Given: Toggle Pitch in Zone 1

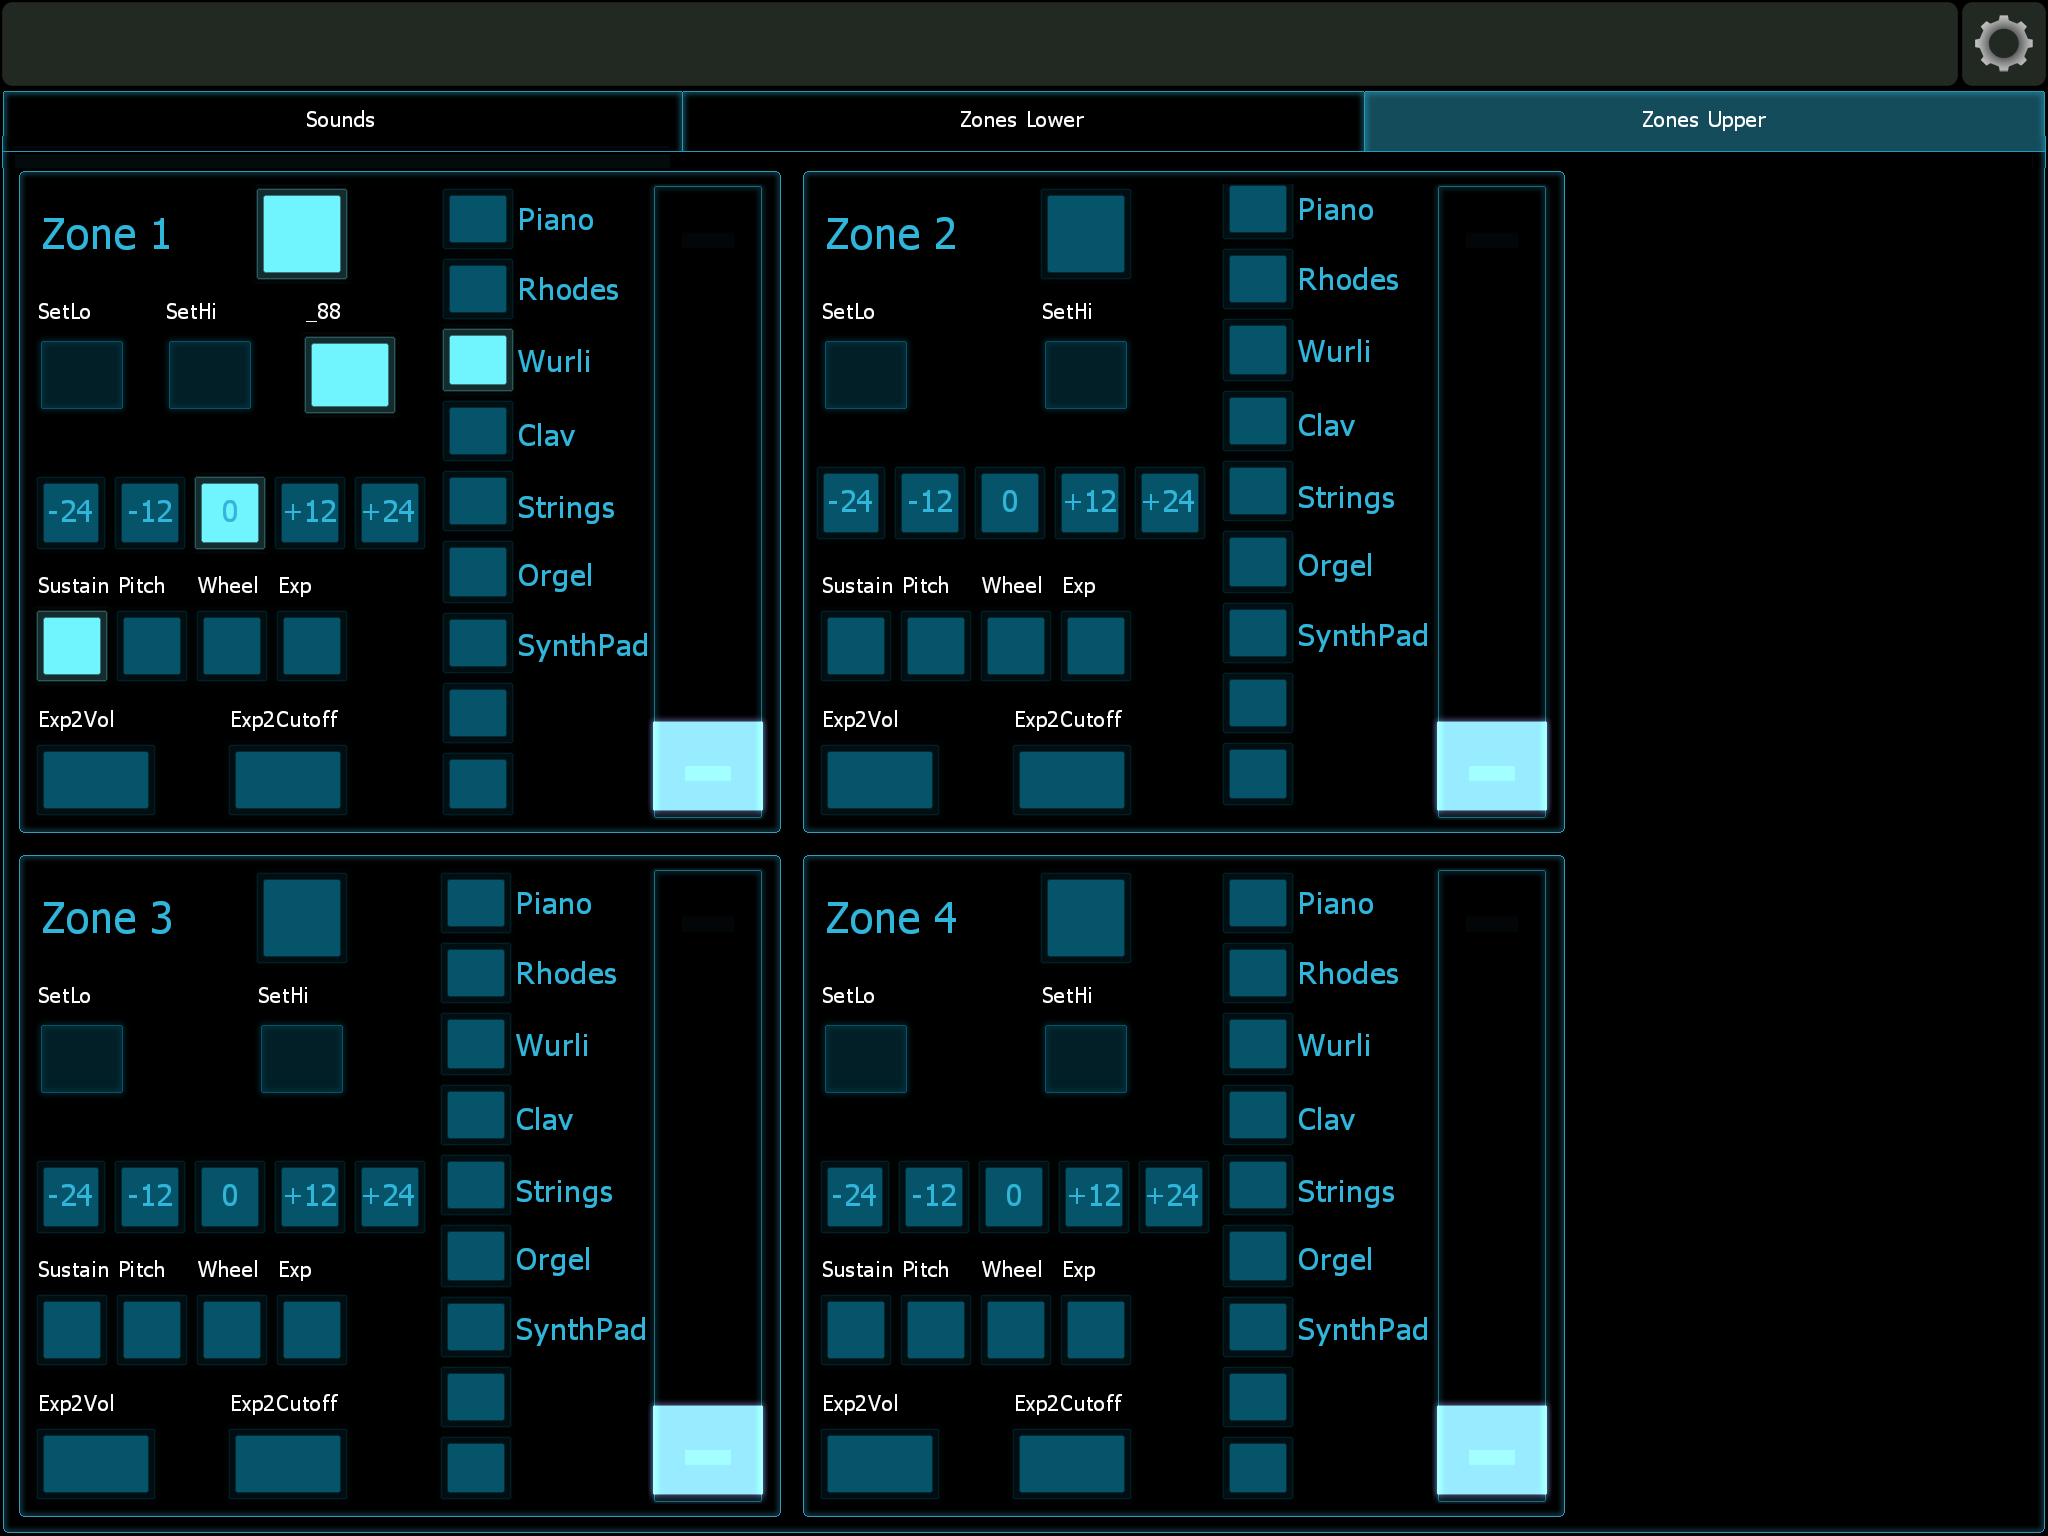Looking at the screenshot, I should click(152, 646).
